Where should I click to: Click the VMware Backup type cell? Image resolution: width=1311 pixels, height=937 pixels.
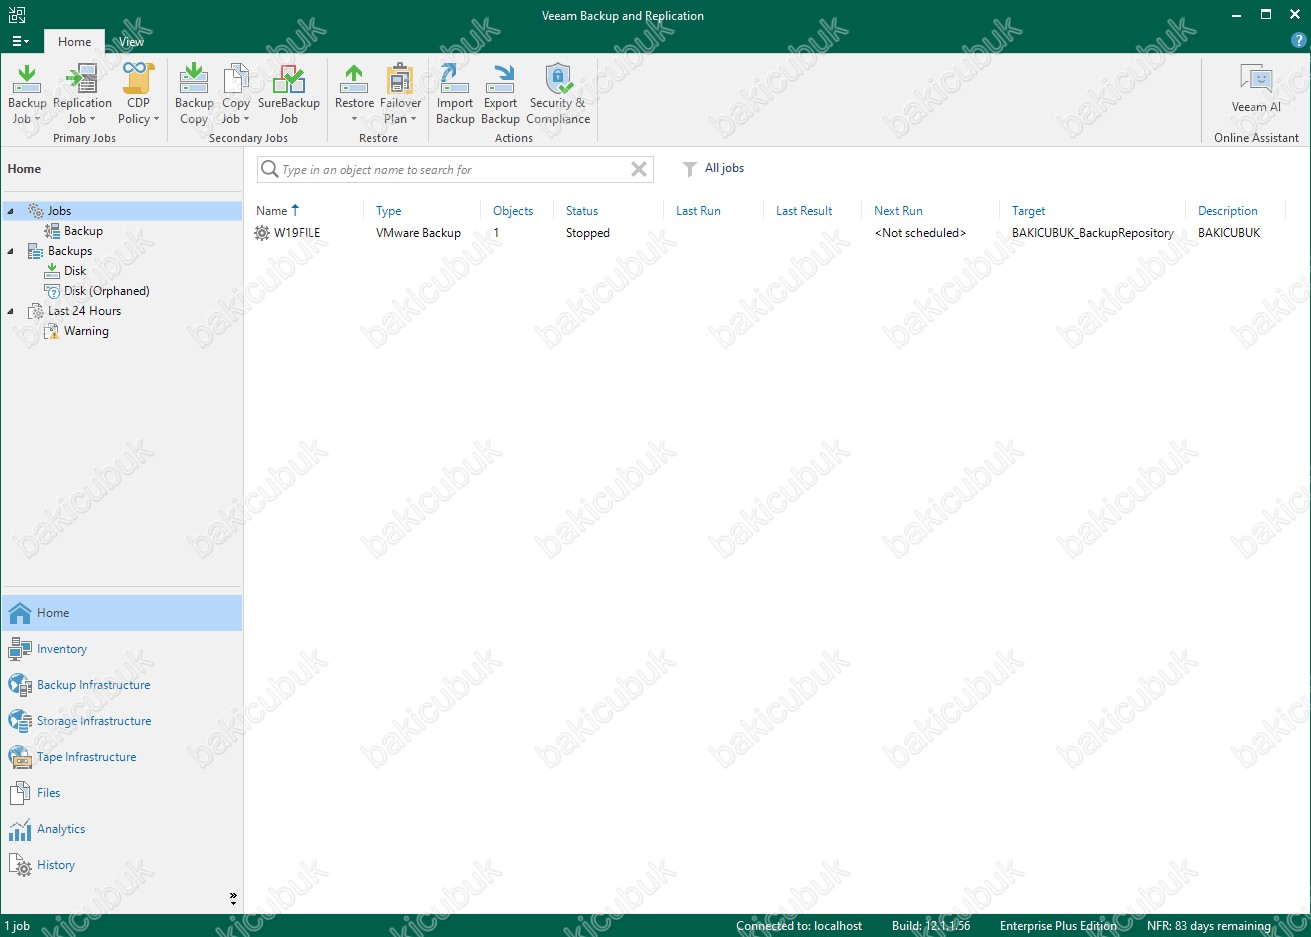[x=418, y=233]
